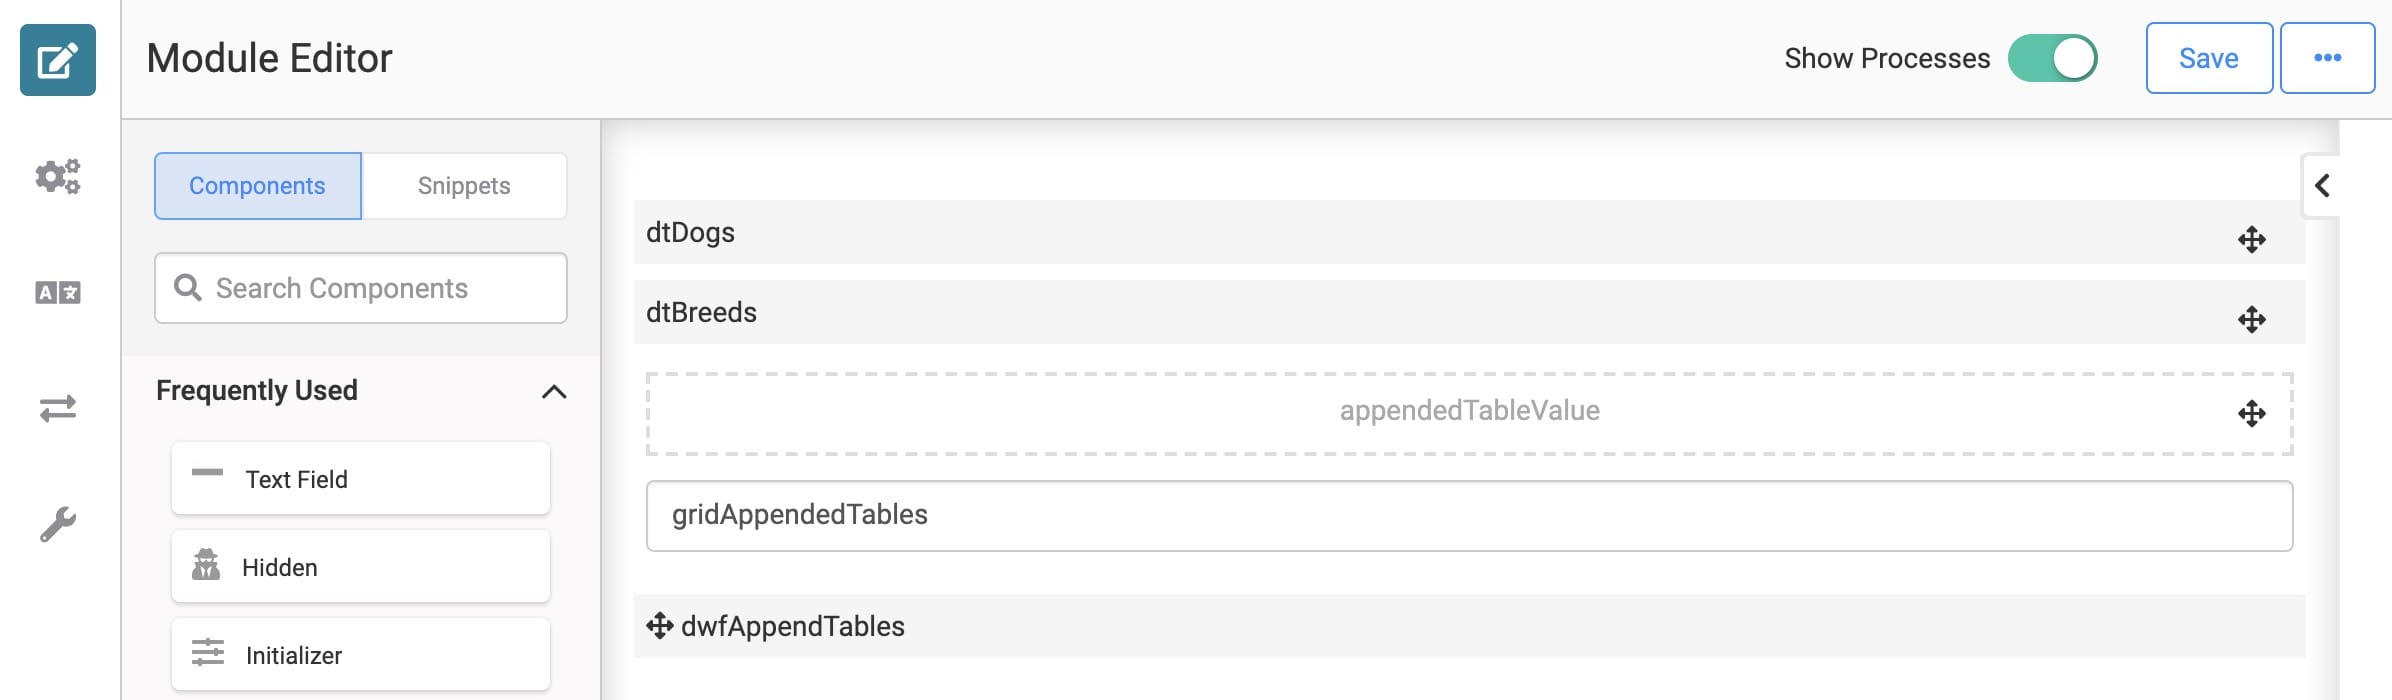The width and height of the screenshot is (2392, 700).
Task: Open the Module Editor pencil icon
Action: (58, 60)
